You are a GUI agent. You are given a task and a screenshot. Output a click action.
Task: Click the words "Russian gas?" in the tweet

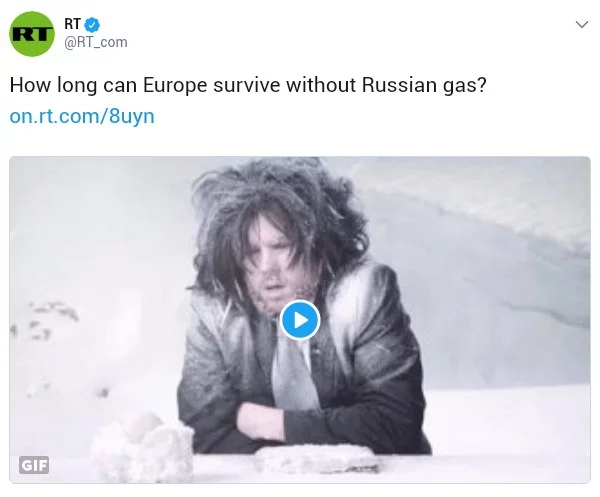pos(424,85)
